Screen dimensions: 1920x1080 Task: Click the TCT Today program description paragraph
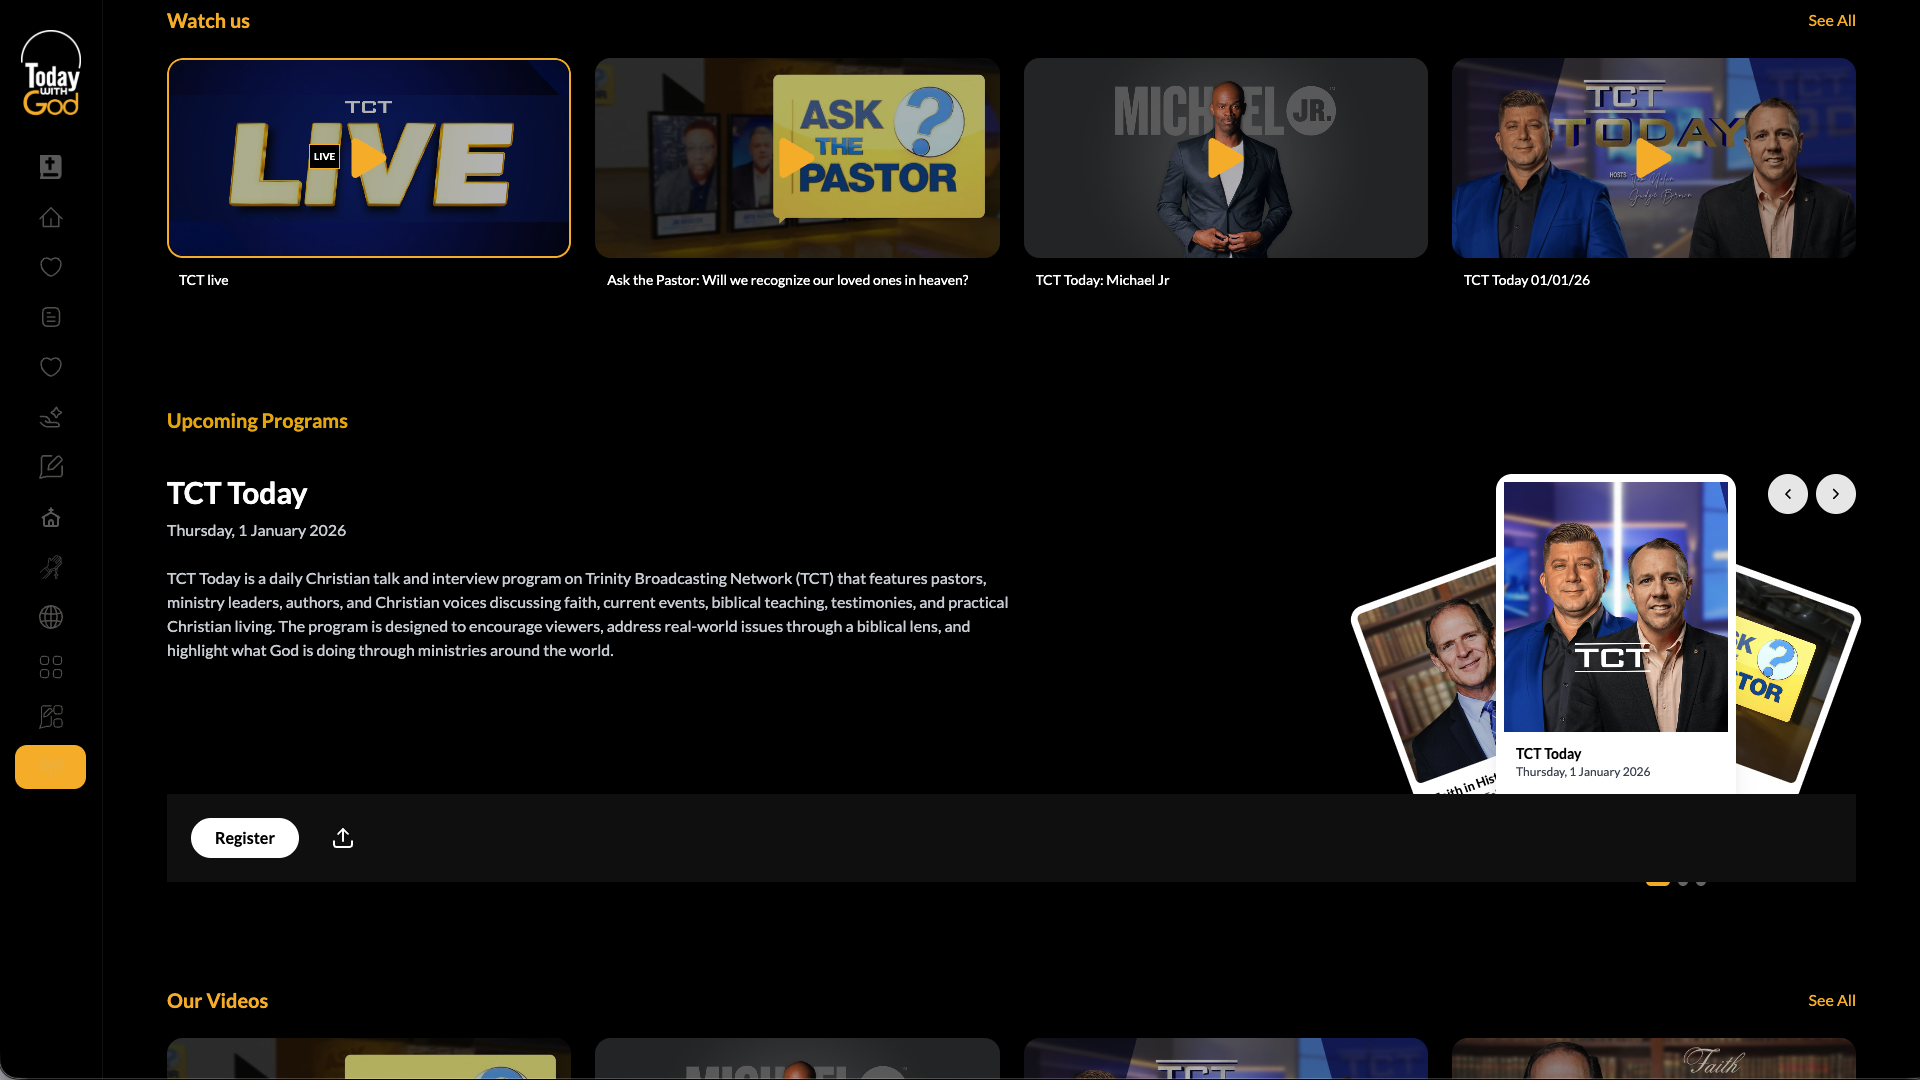coord(588,614)
